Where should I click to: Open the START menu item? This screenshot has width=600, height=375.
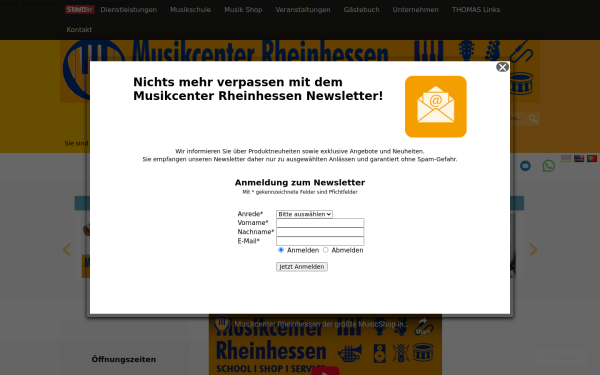point(79,10)
